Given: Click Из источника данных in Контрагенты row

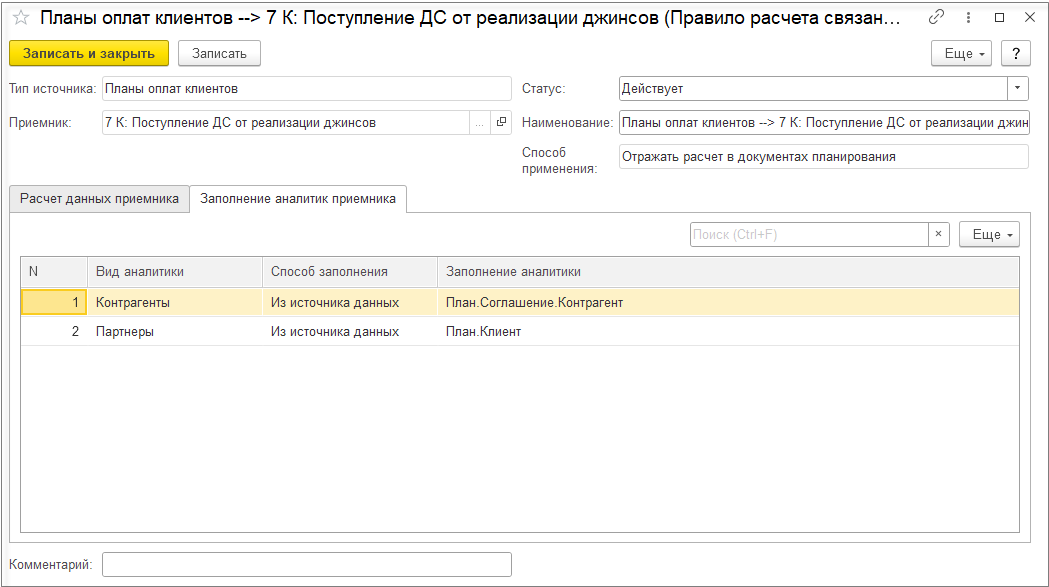Looking at the screenshot, I should (350, 303).
